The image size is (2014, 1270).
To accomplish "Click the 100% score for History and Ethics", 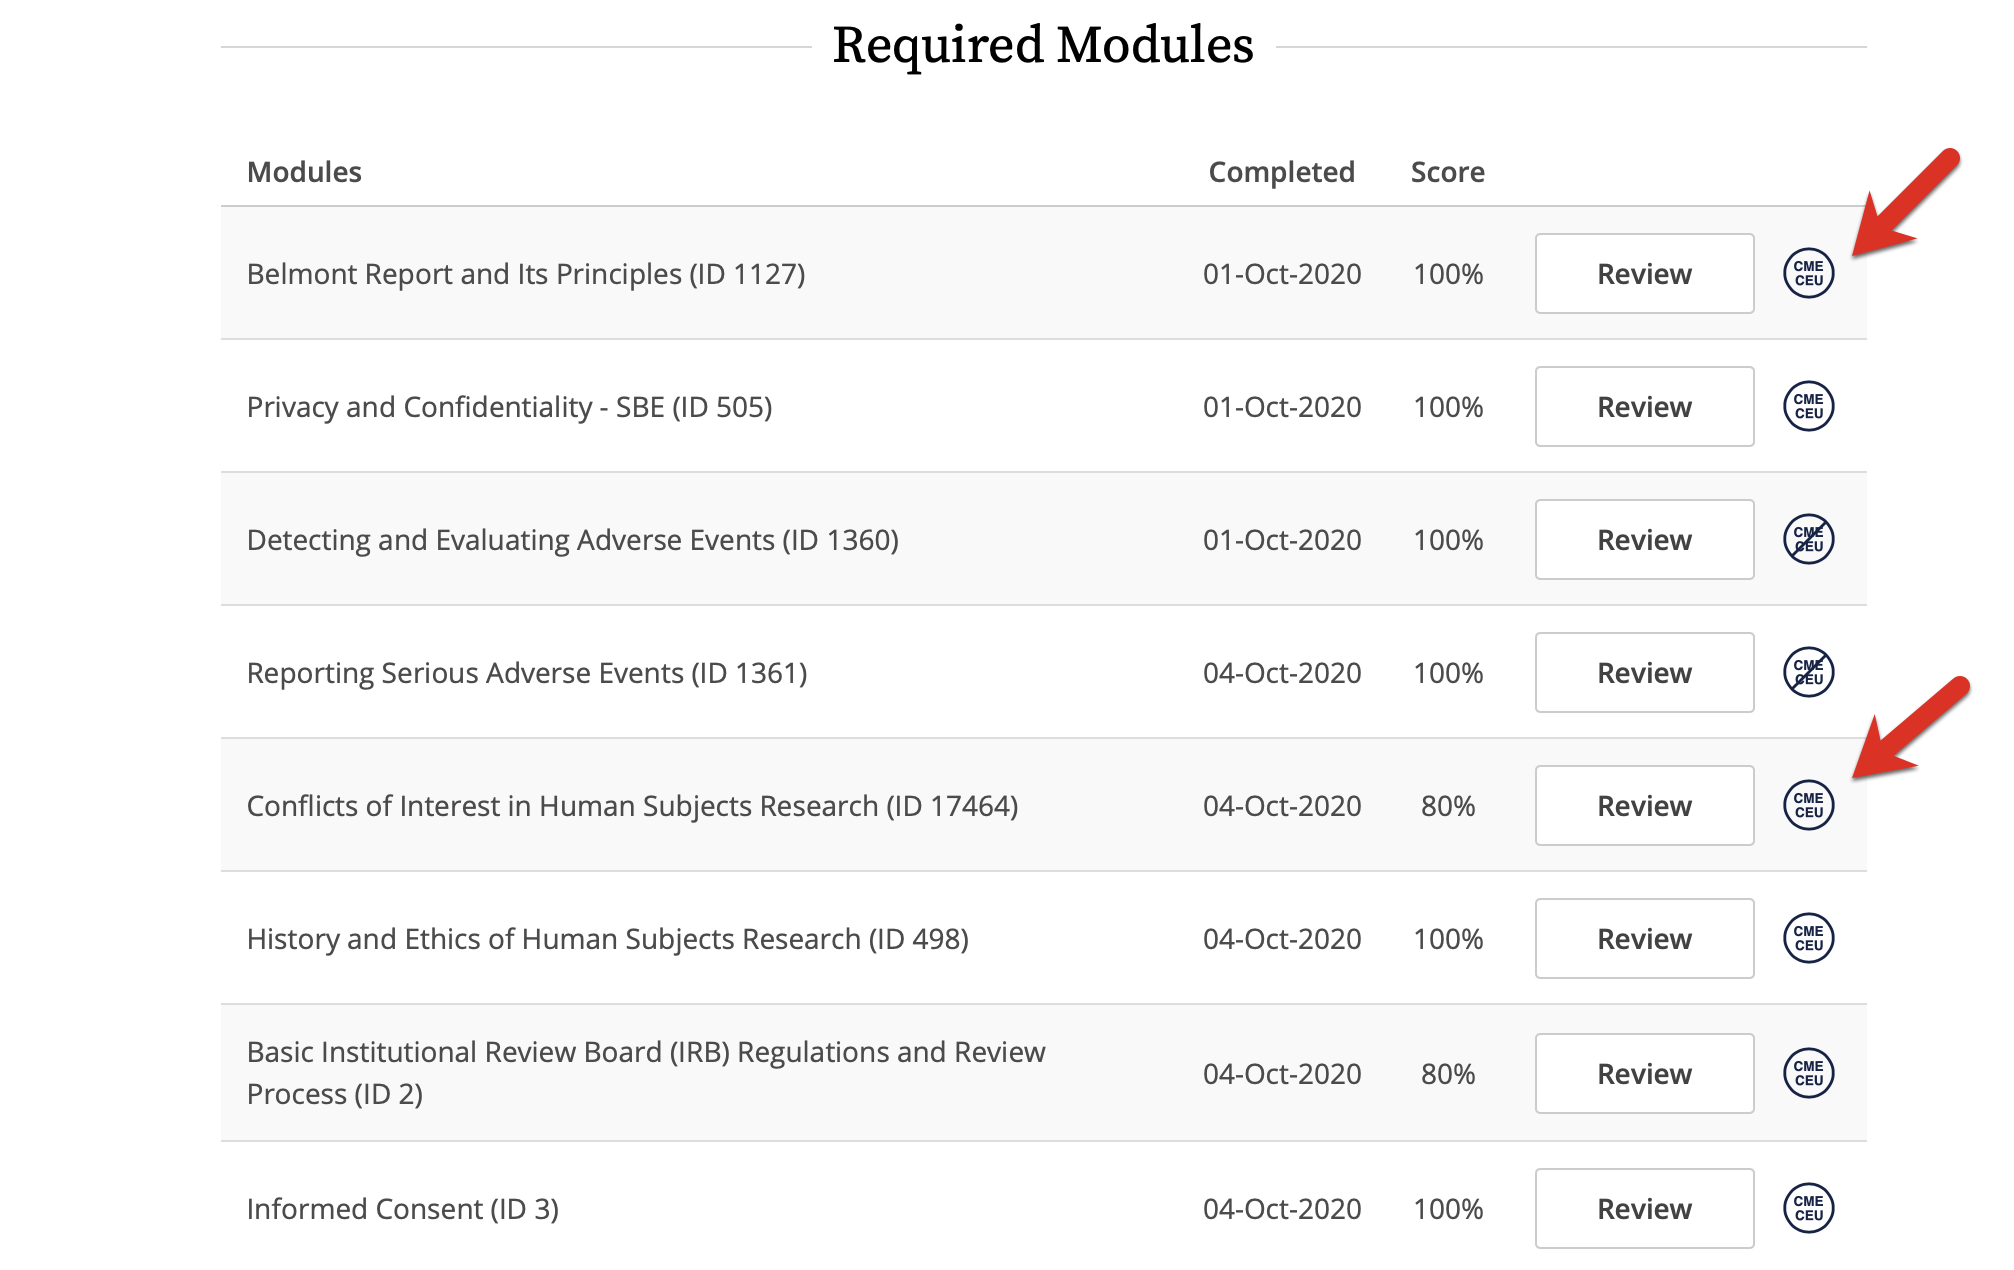I will [1448, 939].
